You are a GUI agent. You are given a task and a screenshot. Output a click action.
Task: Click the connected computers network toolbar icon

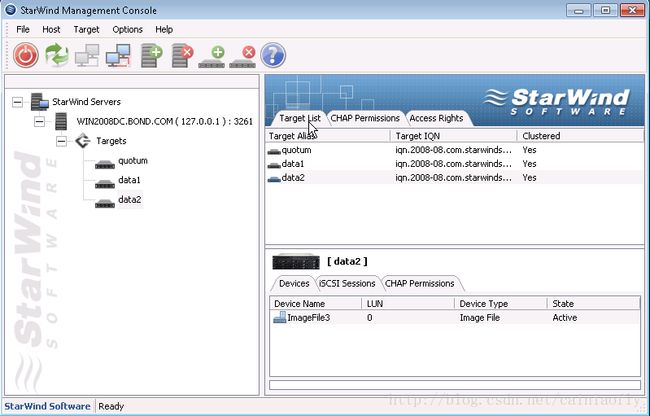point(118,55)
